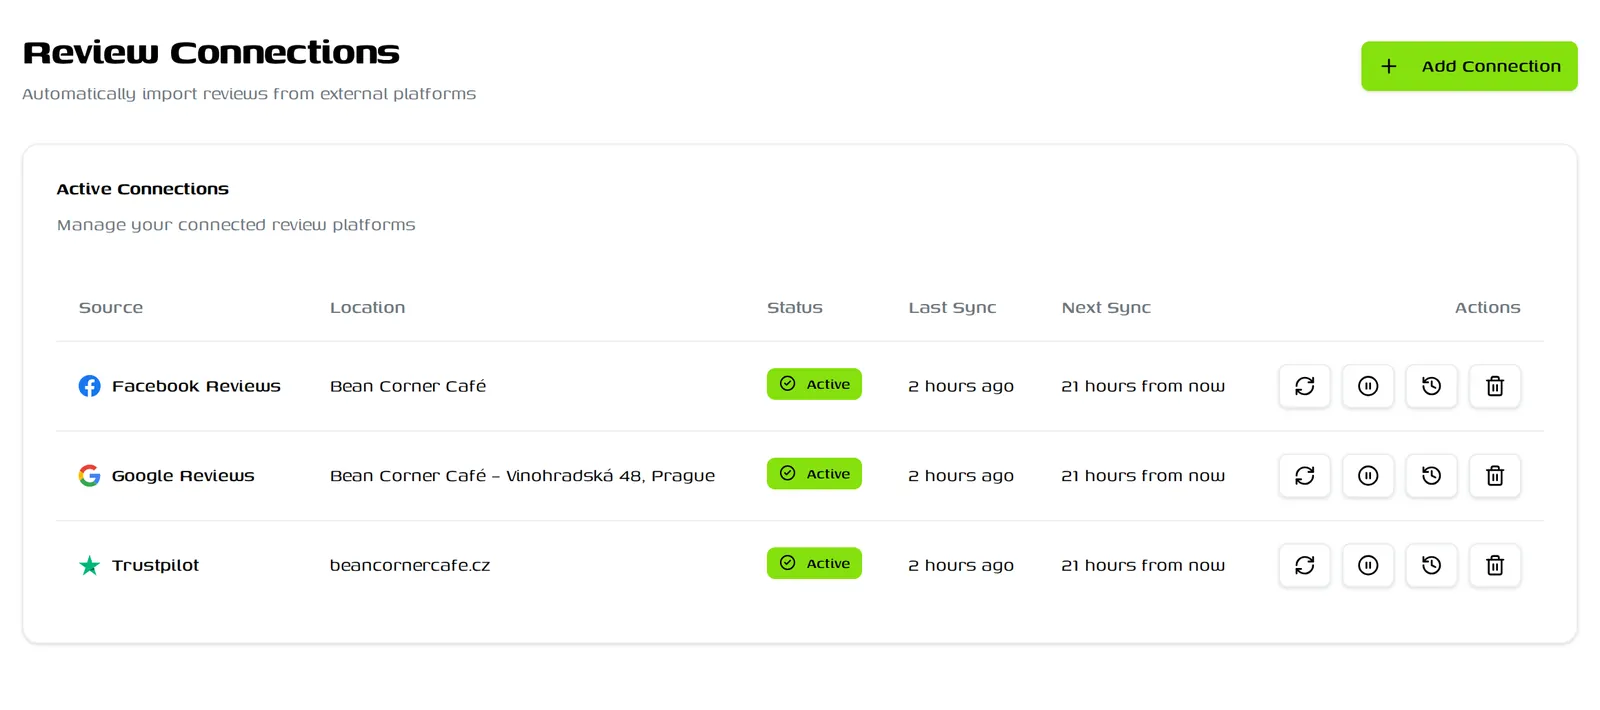Click the Facebook logo icon
The height and width of the screenshot is (710, 1600).
click(x=89, y=386)
